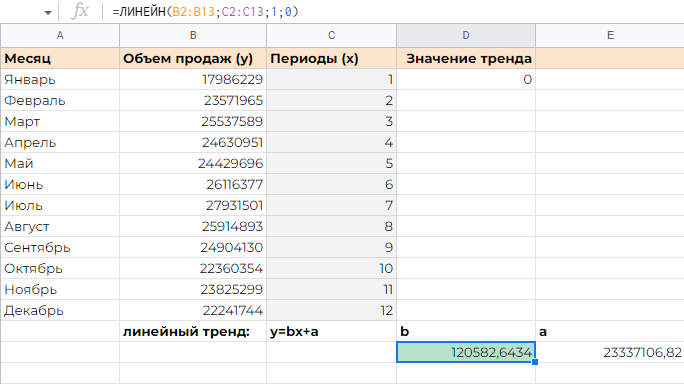Screen dimensions: 684x384
Task: Click the 'Значение тренда' header cell
Action: (x=466, y=58)
